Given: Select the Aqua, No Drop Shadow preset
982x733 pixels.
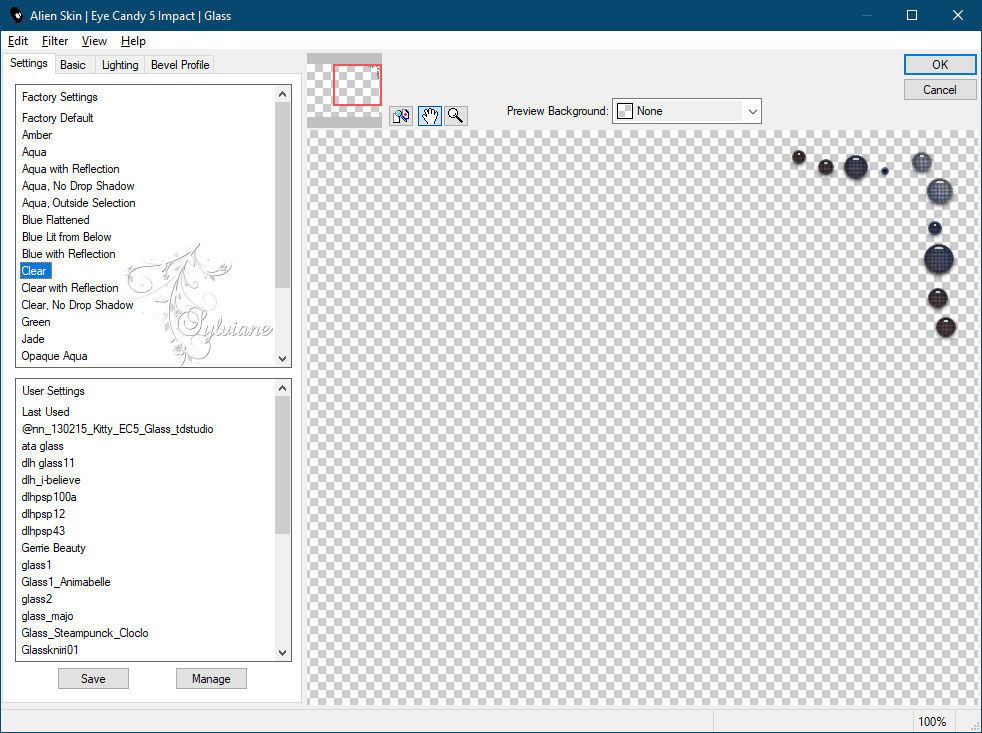Looking at the screenshot, I should click(78, 185).
